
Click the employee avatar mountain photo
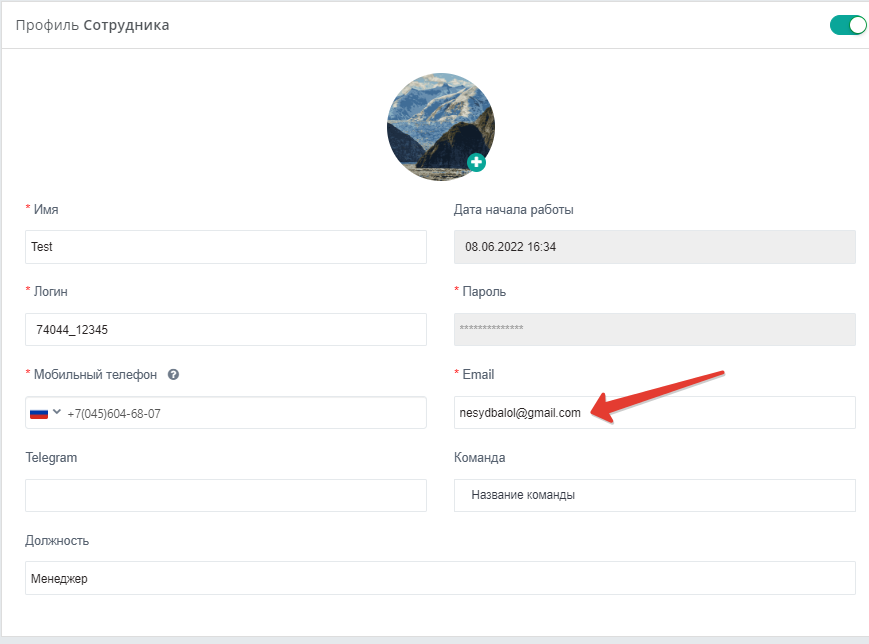(x=441, y=127)
